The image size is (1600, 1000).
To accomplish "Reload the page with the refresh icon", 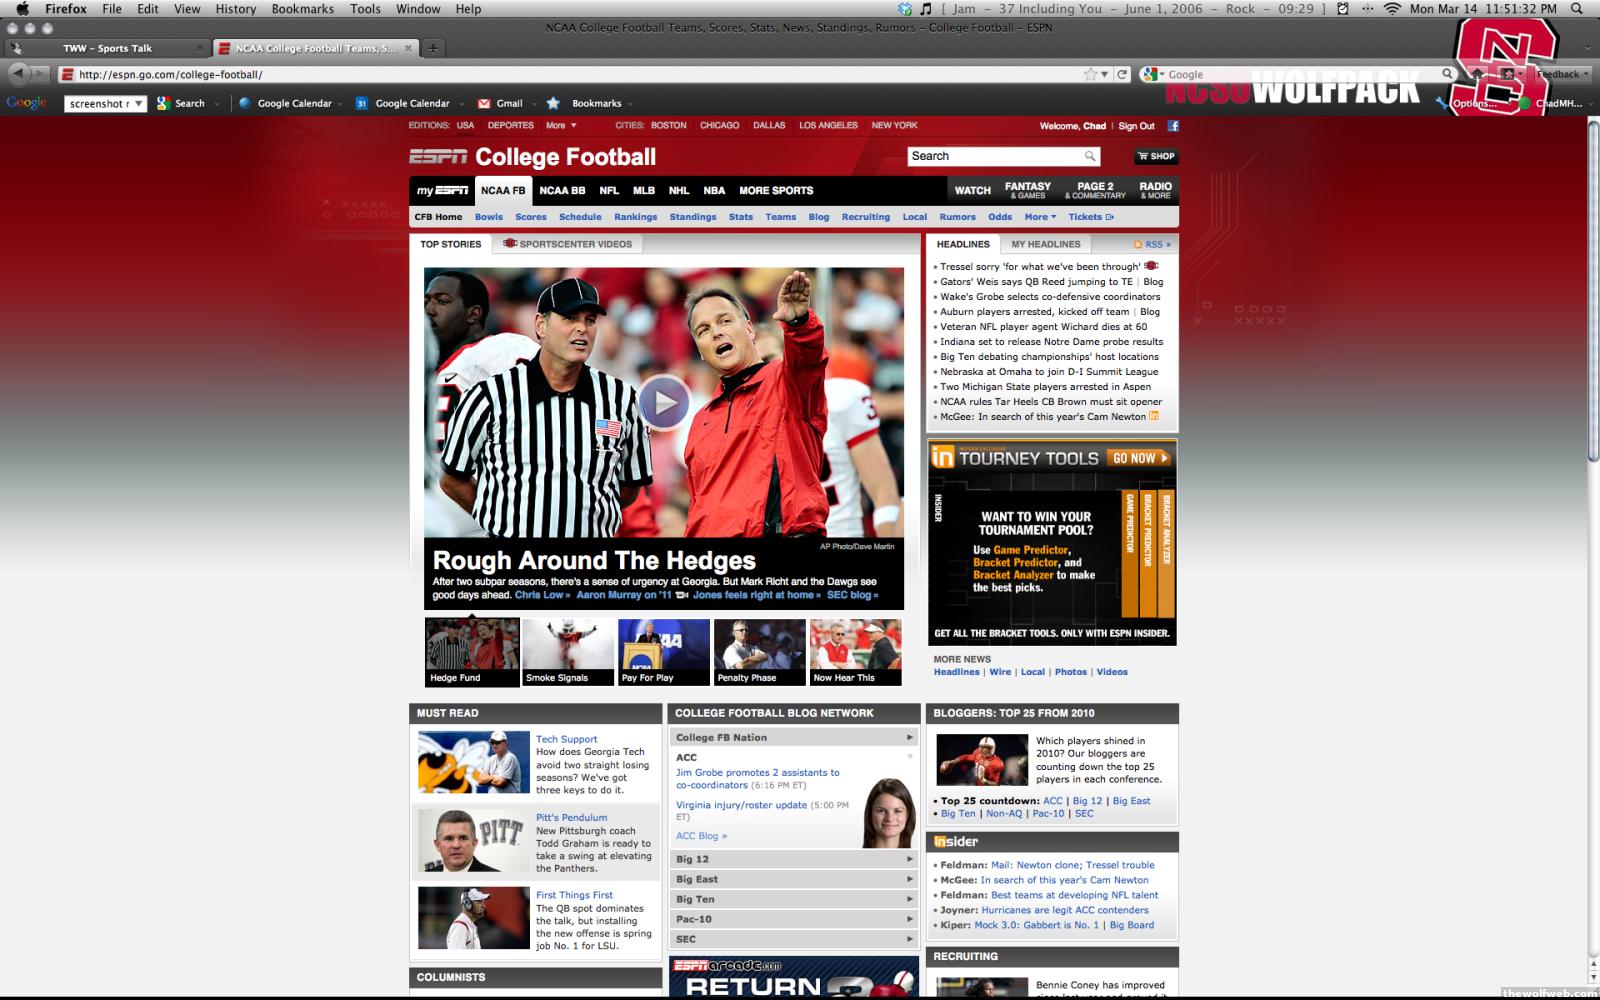I will click(x=1122, y=74).
